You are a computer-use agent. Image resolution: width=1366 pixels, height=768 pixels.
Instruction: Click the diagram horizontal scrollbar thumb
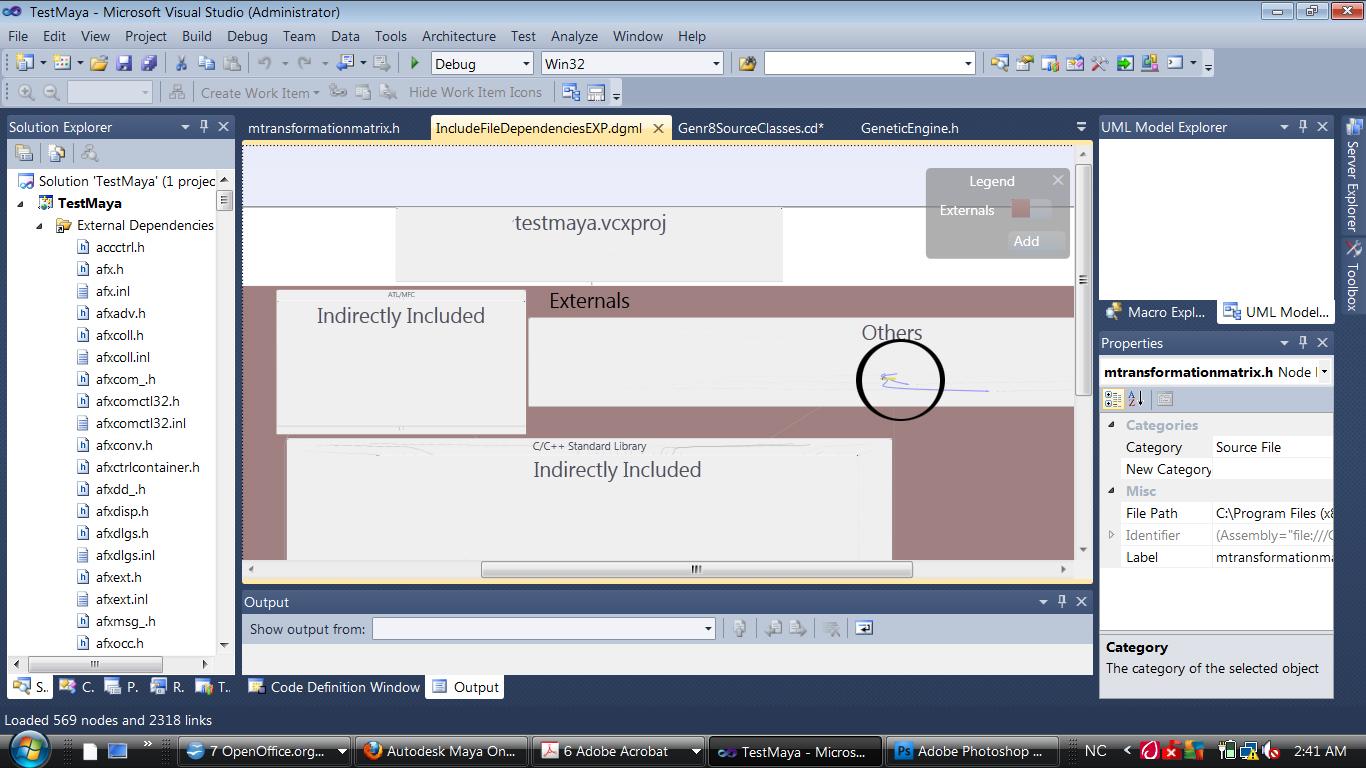coord(696,569)
